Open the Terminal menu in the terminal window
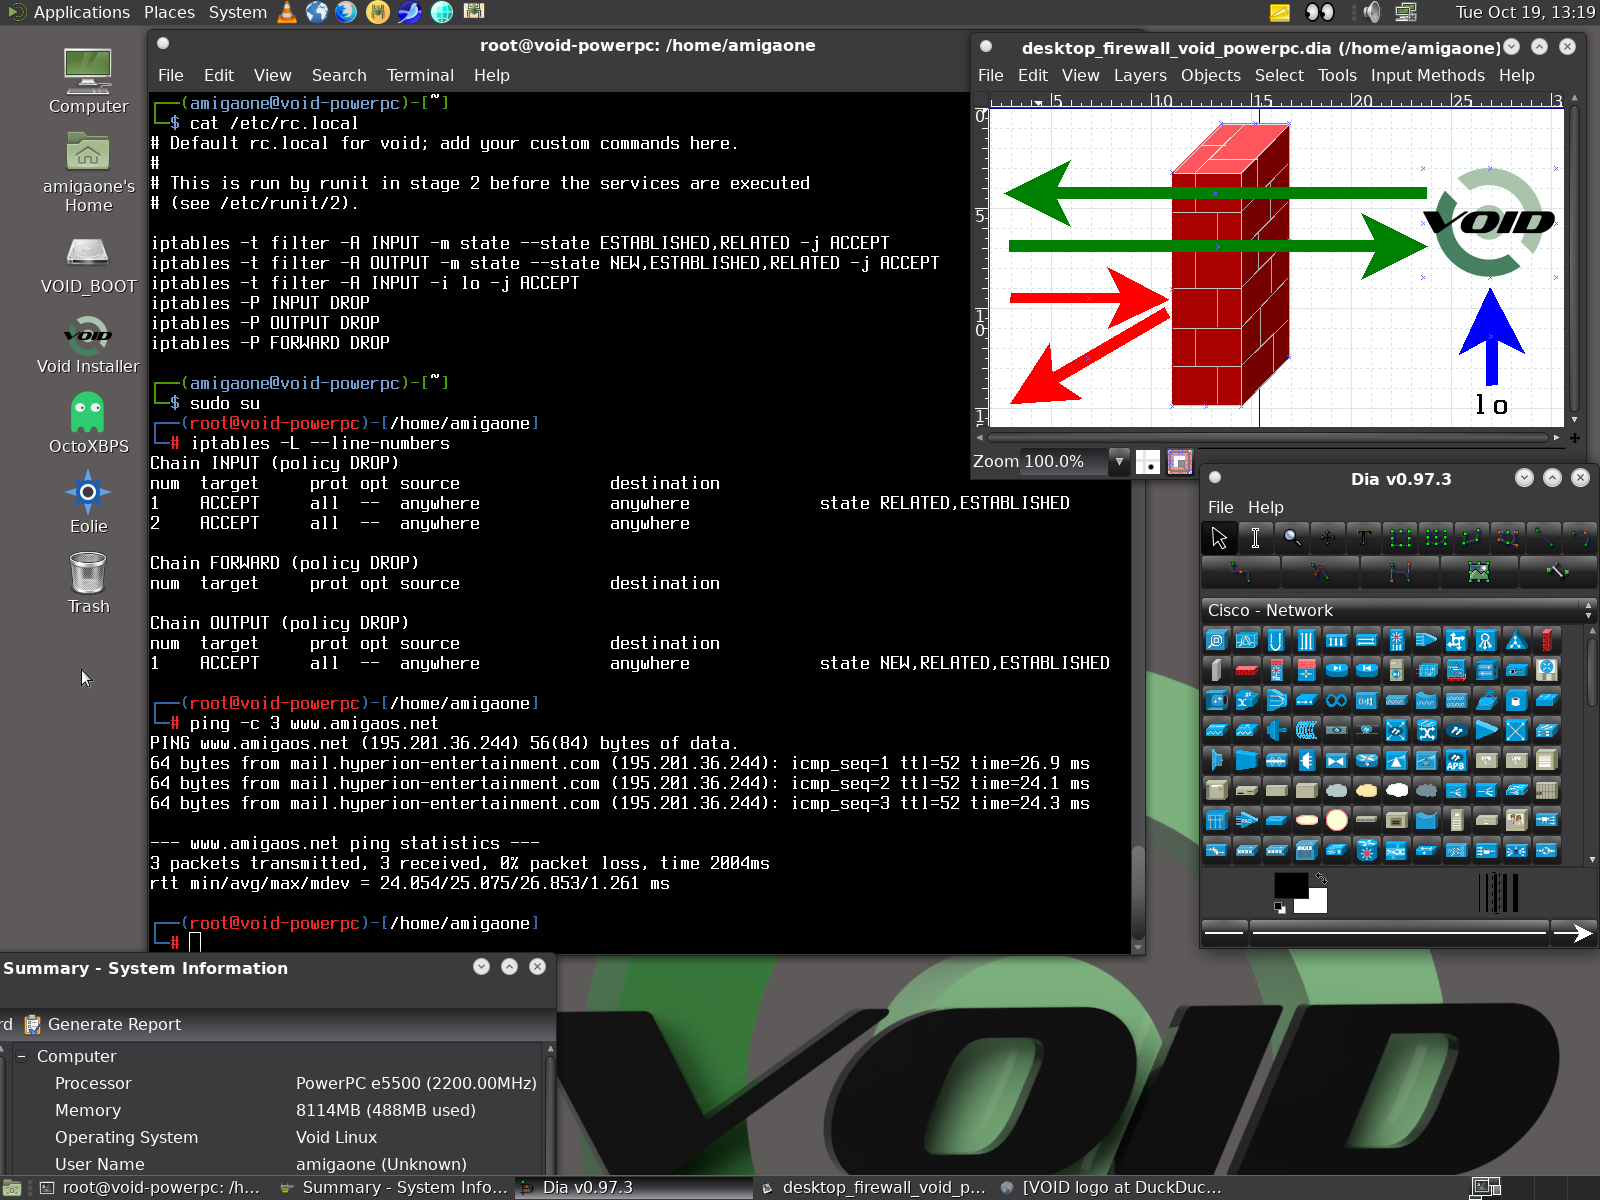This screenshot has width=1600, height=1200. [420, 75]
